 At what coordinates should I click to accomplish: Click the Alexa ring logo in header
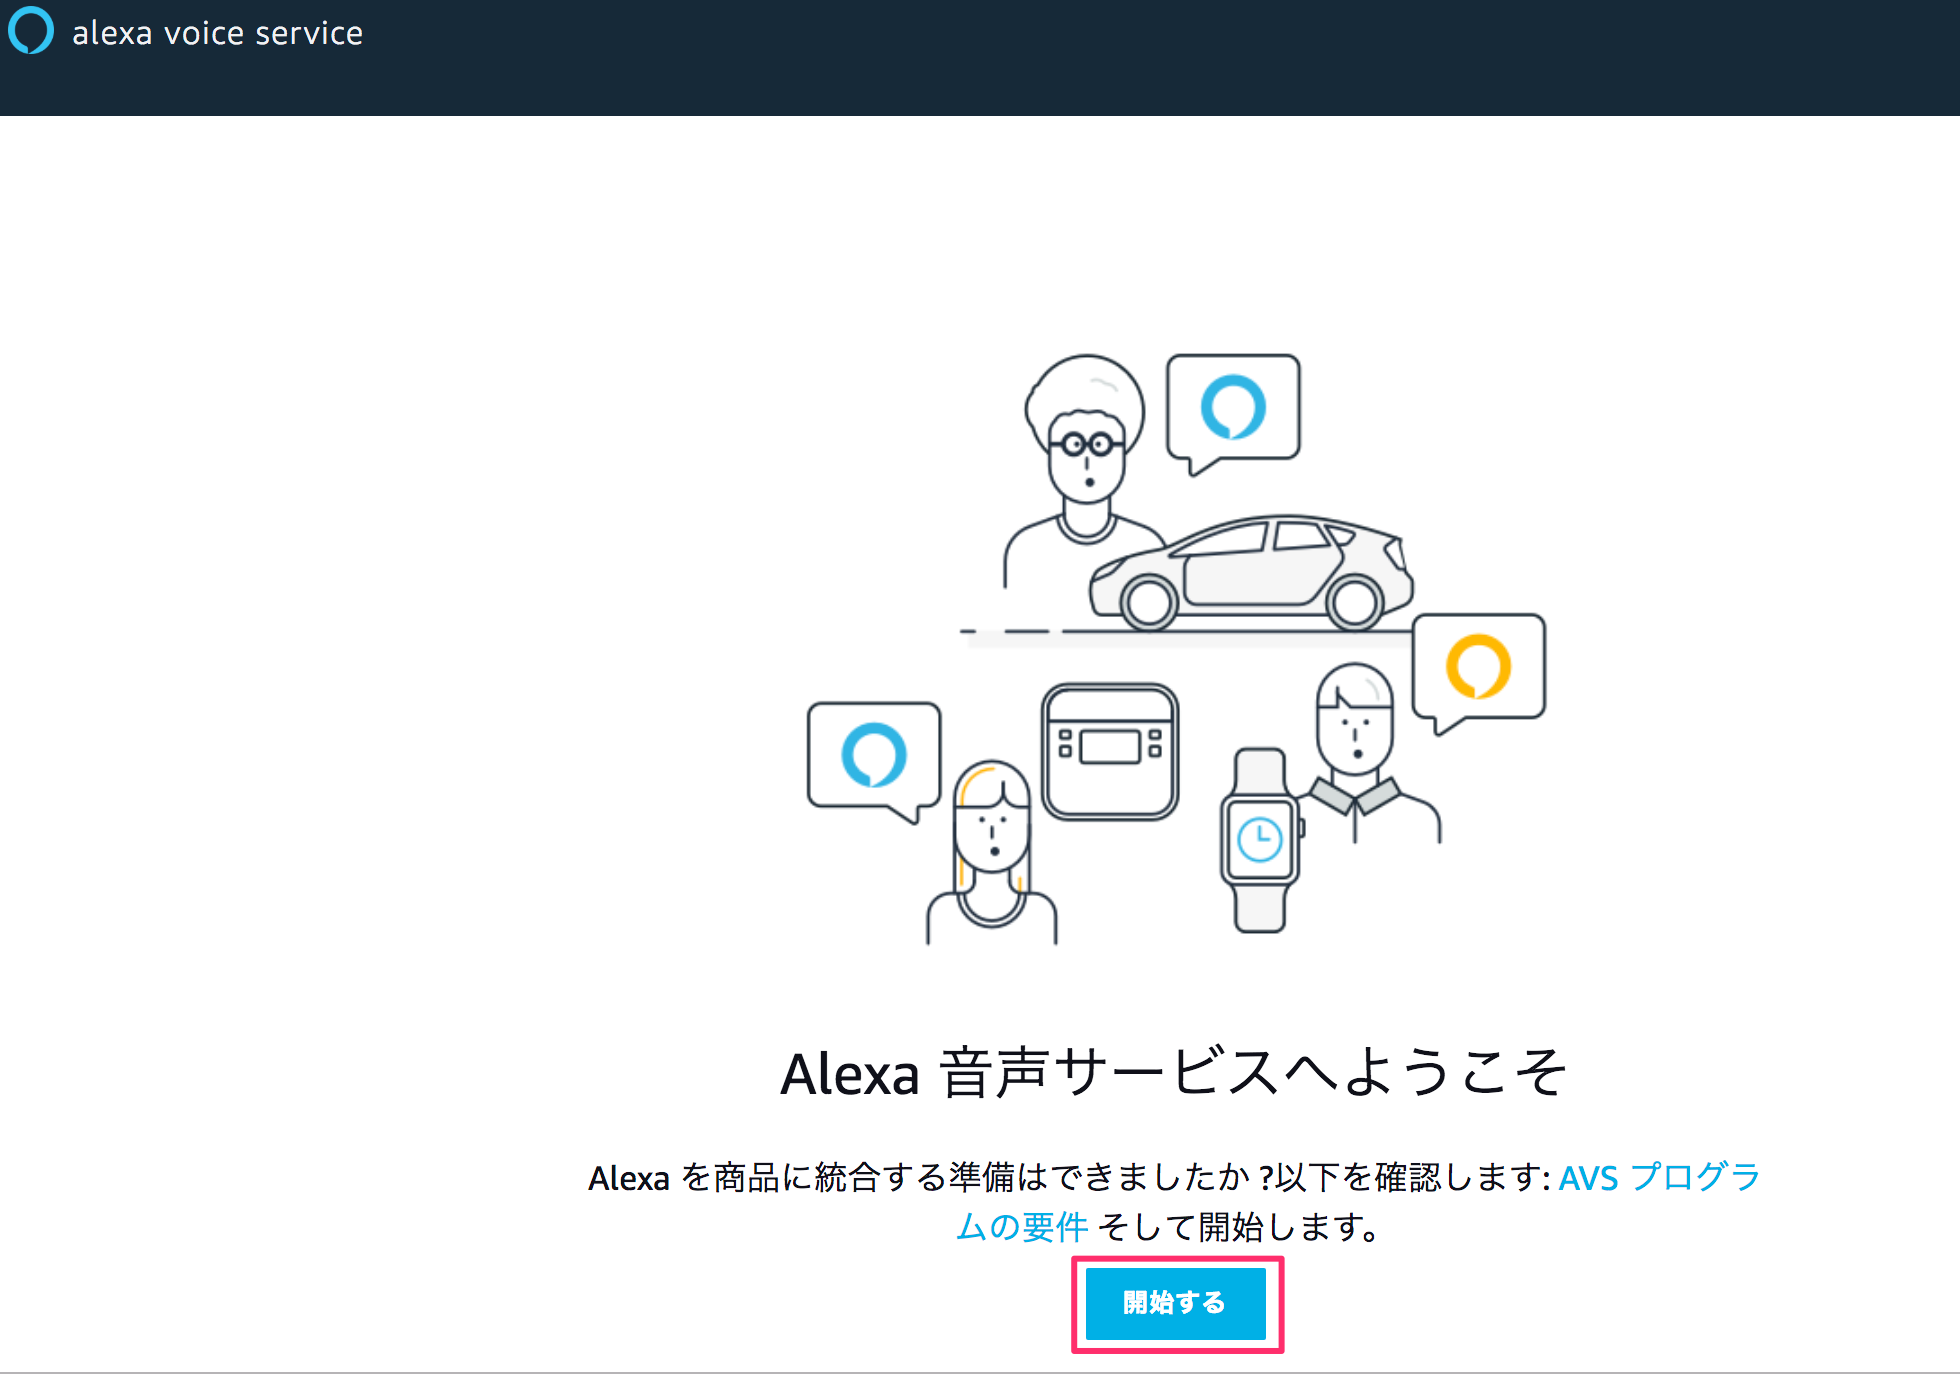pyautogui.click(x=31, y=31)
